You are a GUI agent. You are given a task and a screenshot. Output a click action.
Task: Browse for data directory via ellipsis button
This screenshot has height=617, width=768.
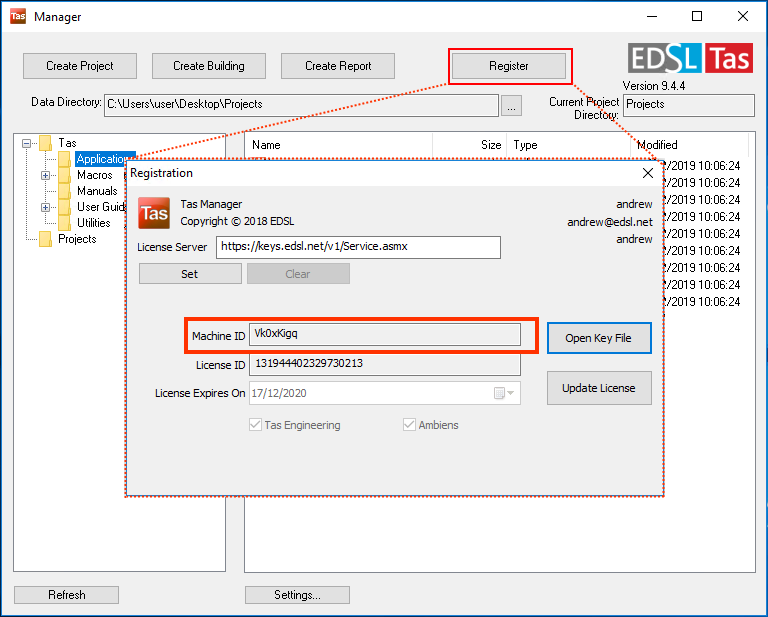[x=511, y=106]
